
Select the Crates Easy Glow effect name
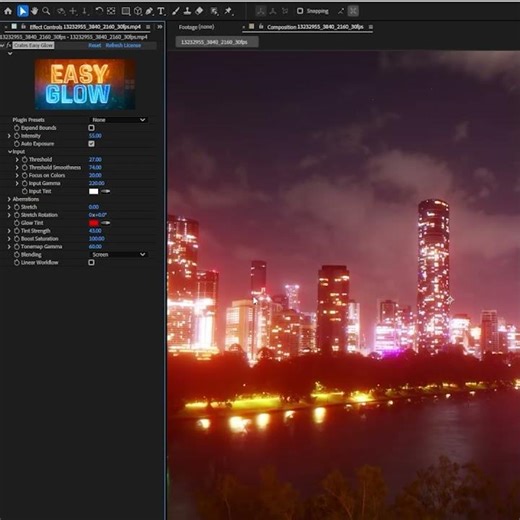click(x=33, y=45)
